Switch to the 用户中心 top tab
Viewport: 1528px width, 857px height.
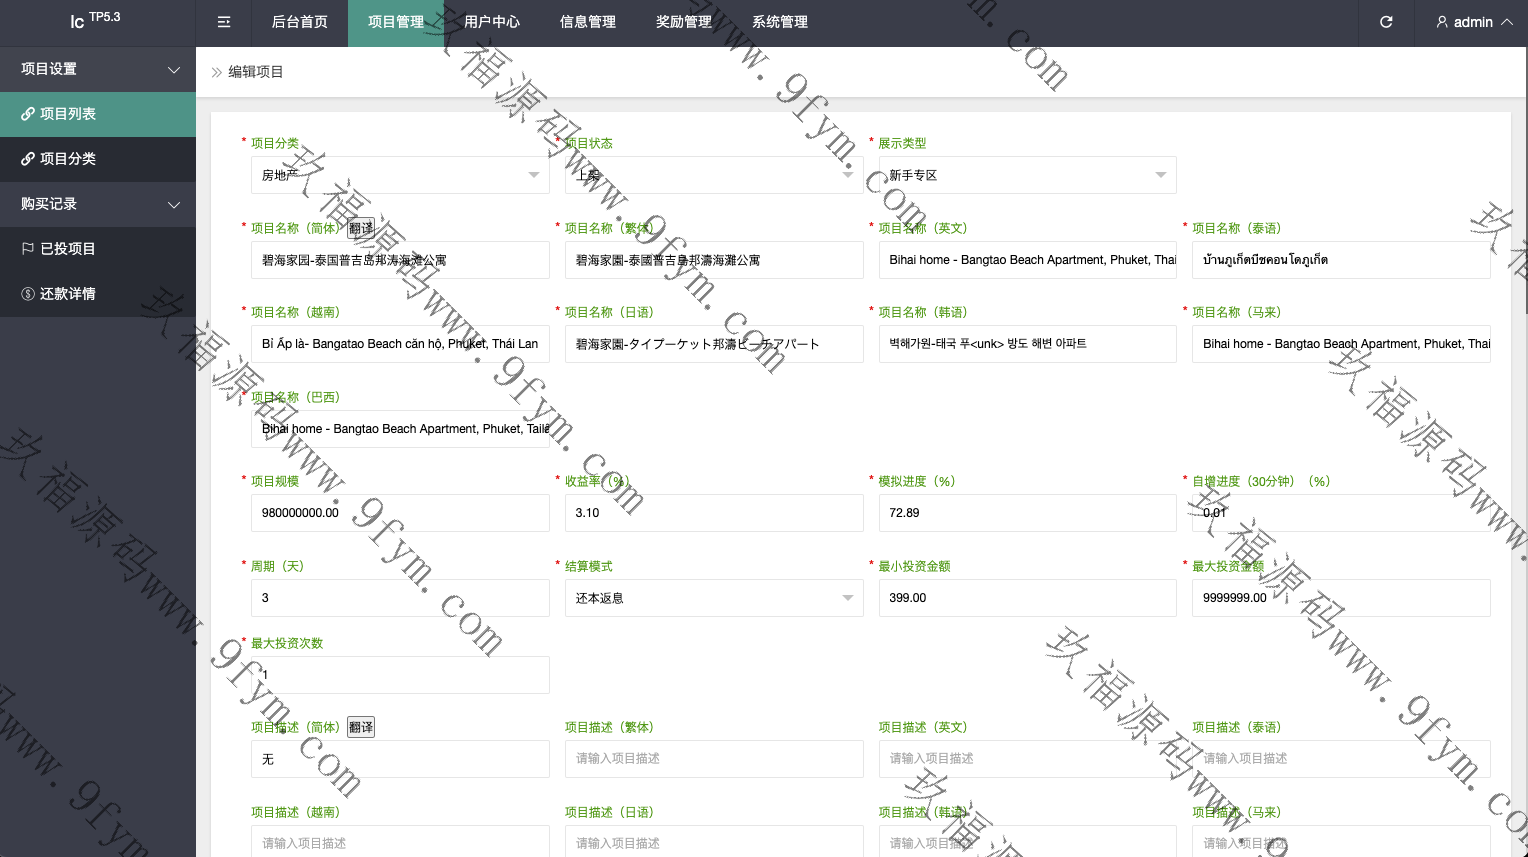[x=492, y=22]
